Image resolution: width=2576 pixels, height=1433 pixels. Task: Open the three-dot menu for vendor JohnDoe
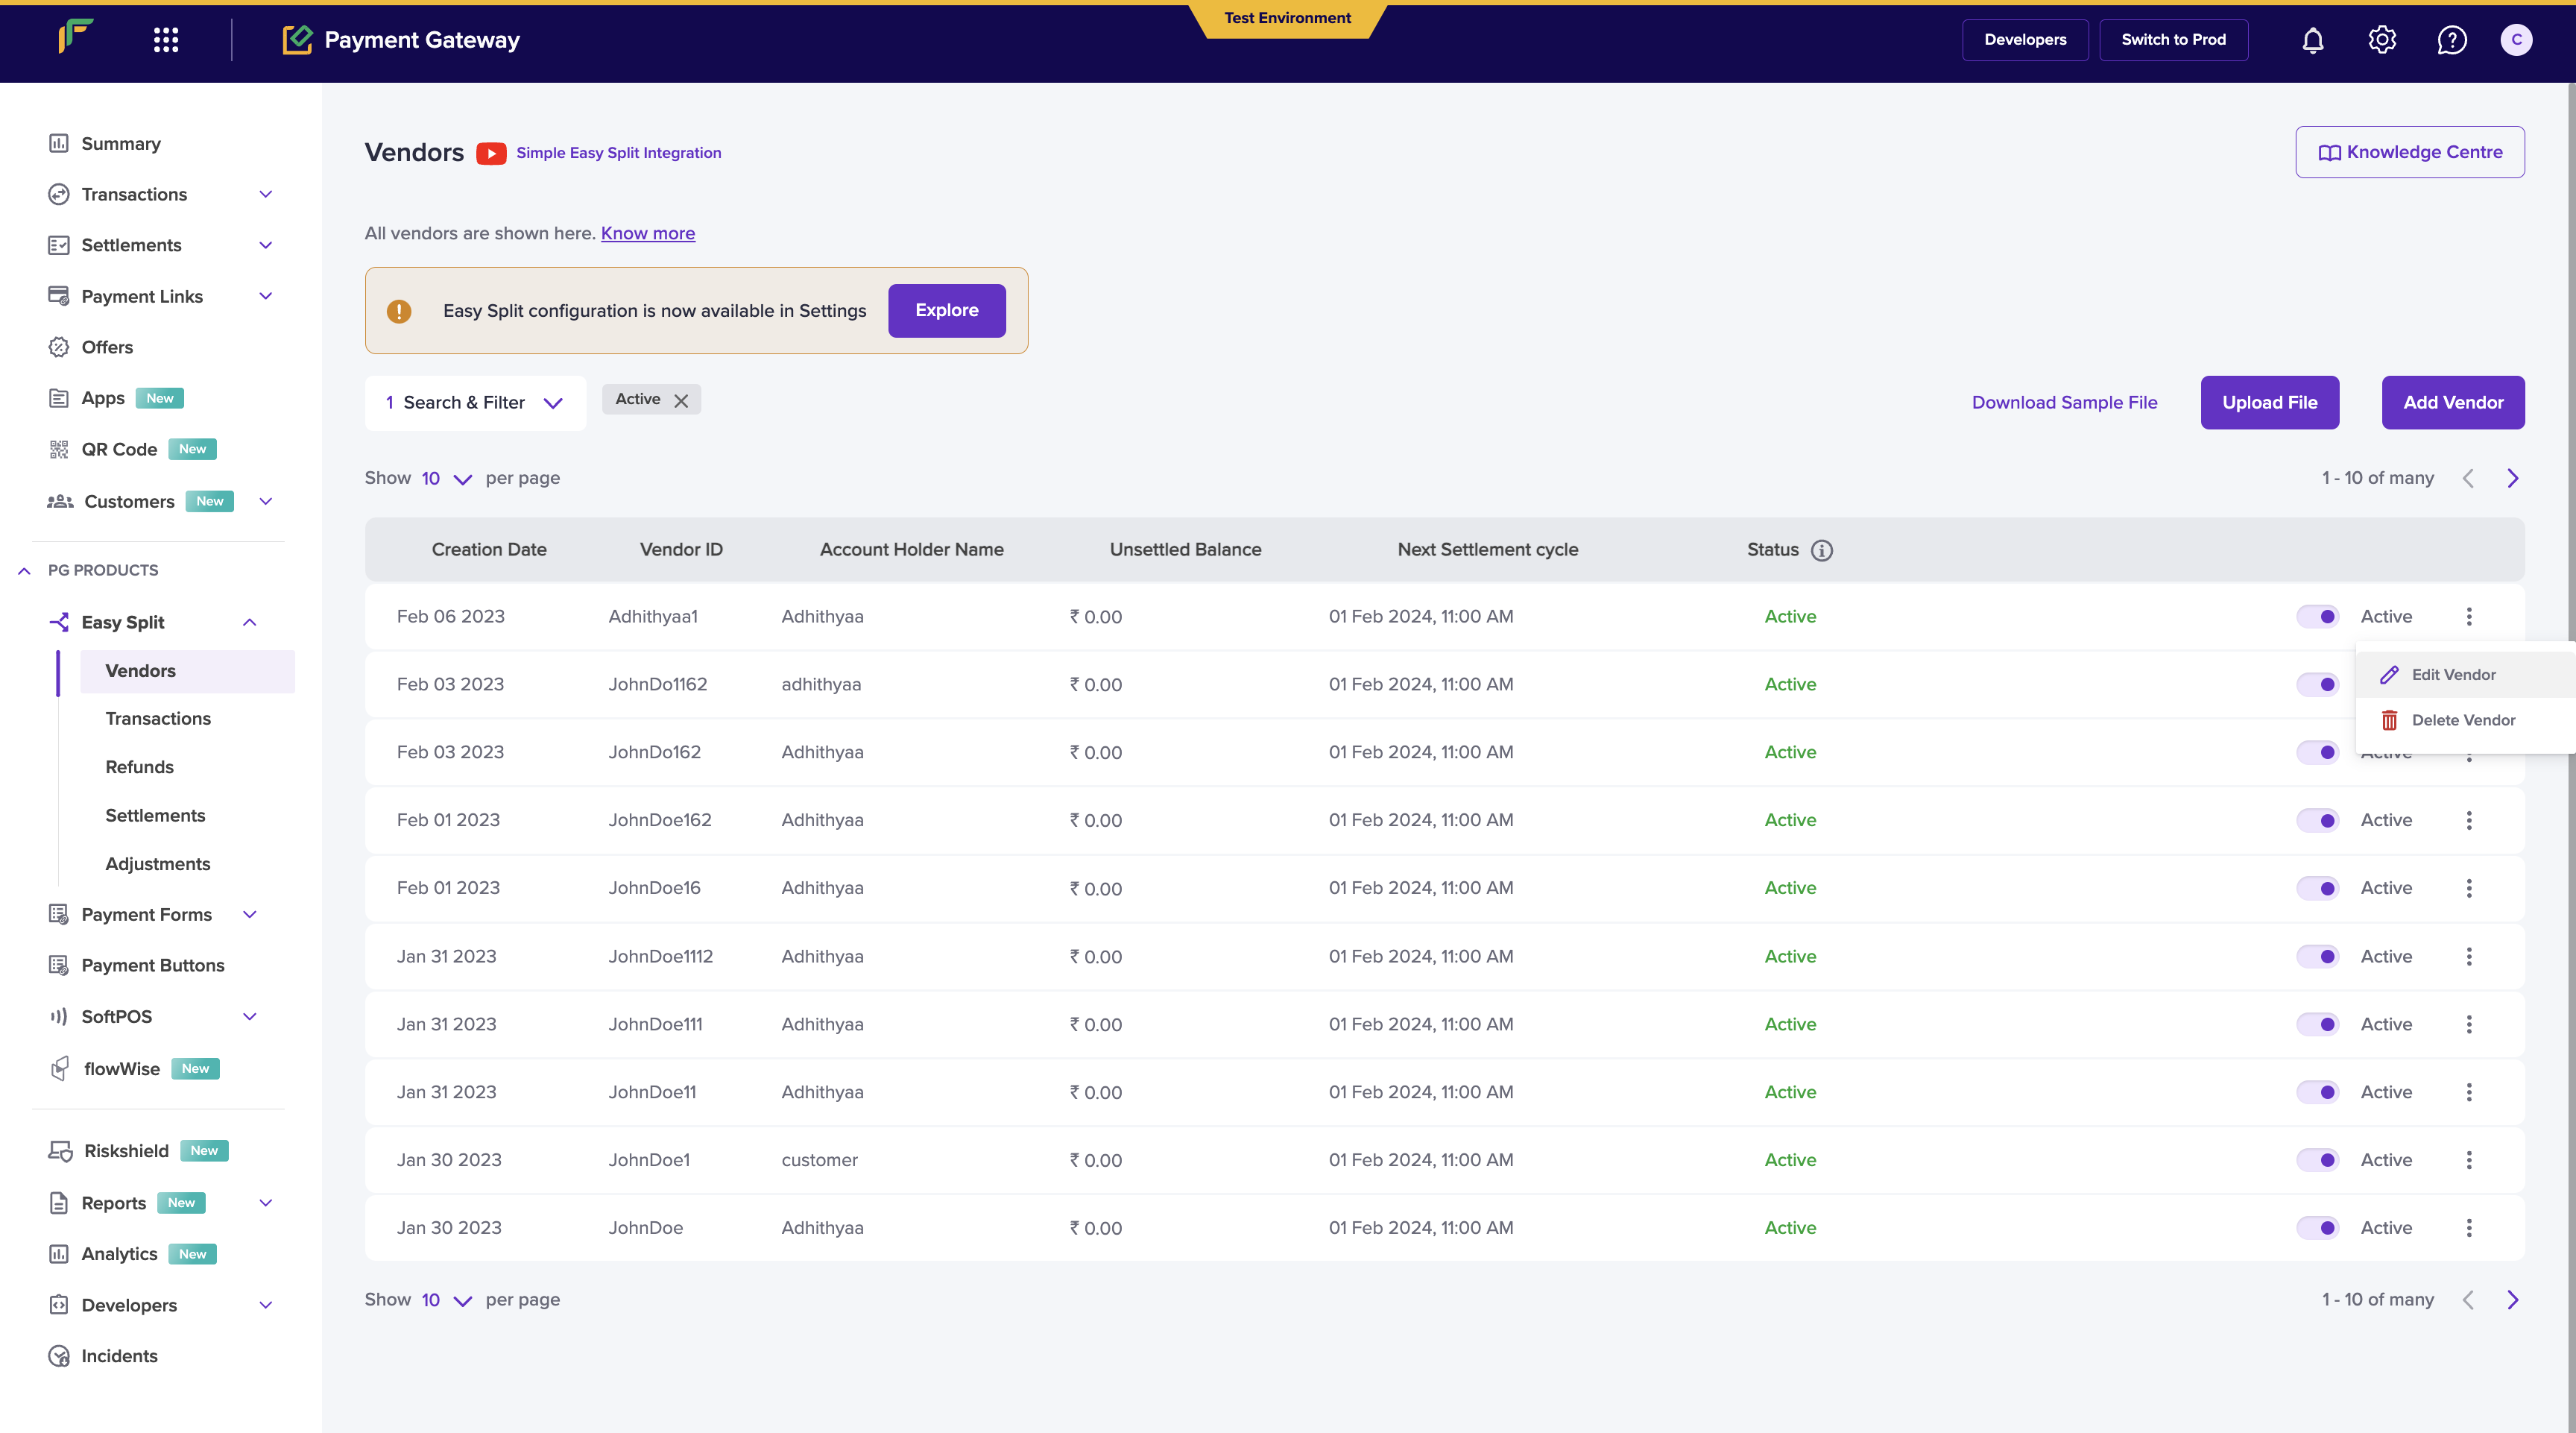[x=2468, y=1228]
